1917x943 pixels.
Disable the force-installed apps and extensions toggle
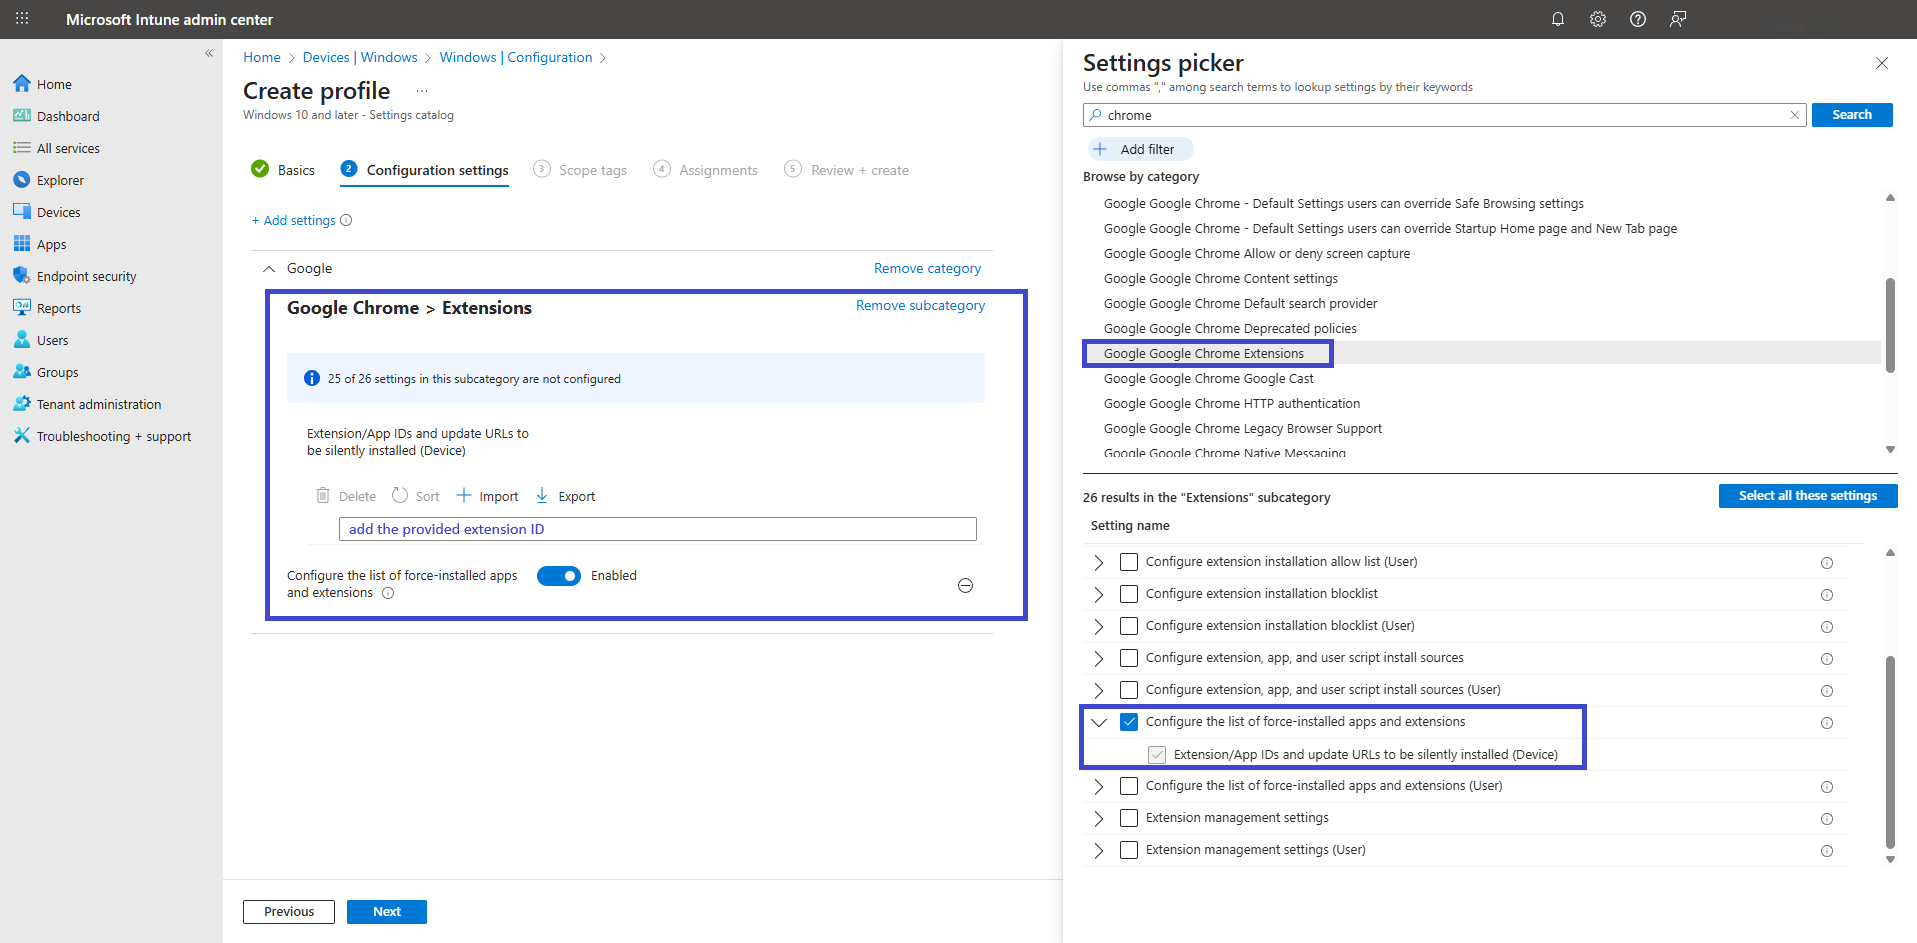559,576
